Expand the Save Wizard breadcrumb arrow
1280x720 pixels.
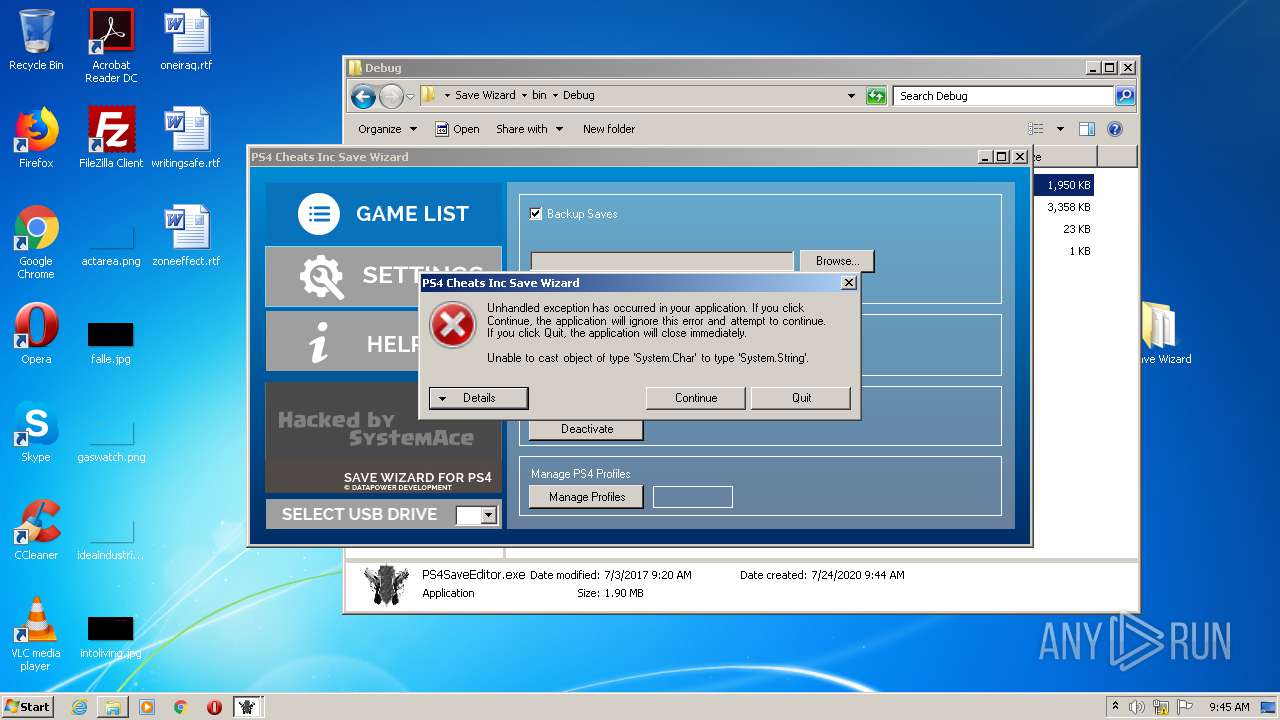(x=524, y=96)
